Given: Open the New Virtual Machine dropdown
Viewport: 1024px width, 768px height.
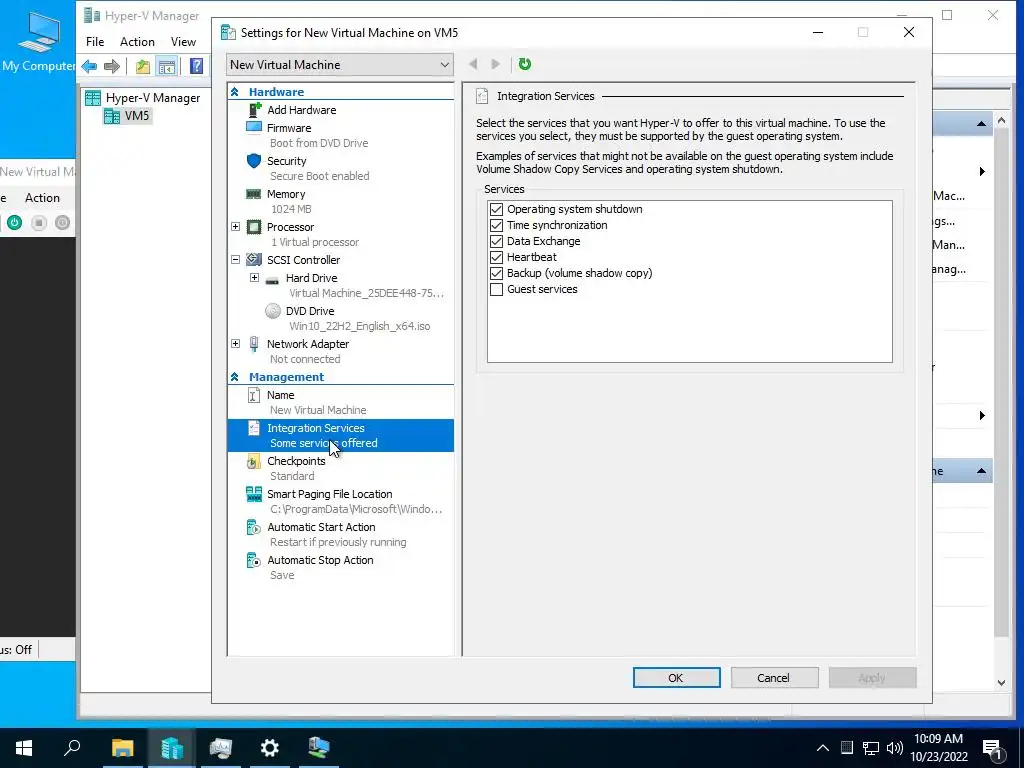Looking at the screenshot, I should (340, 65).
